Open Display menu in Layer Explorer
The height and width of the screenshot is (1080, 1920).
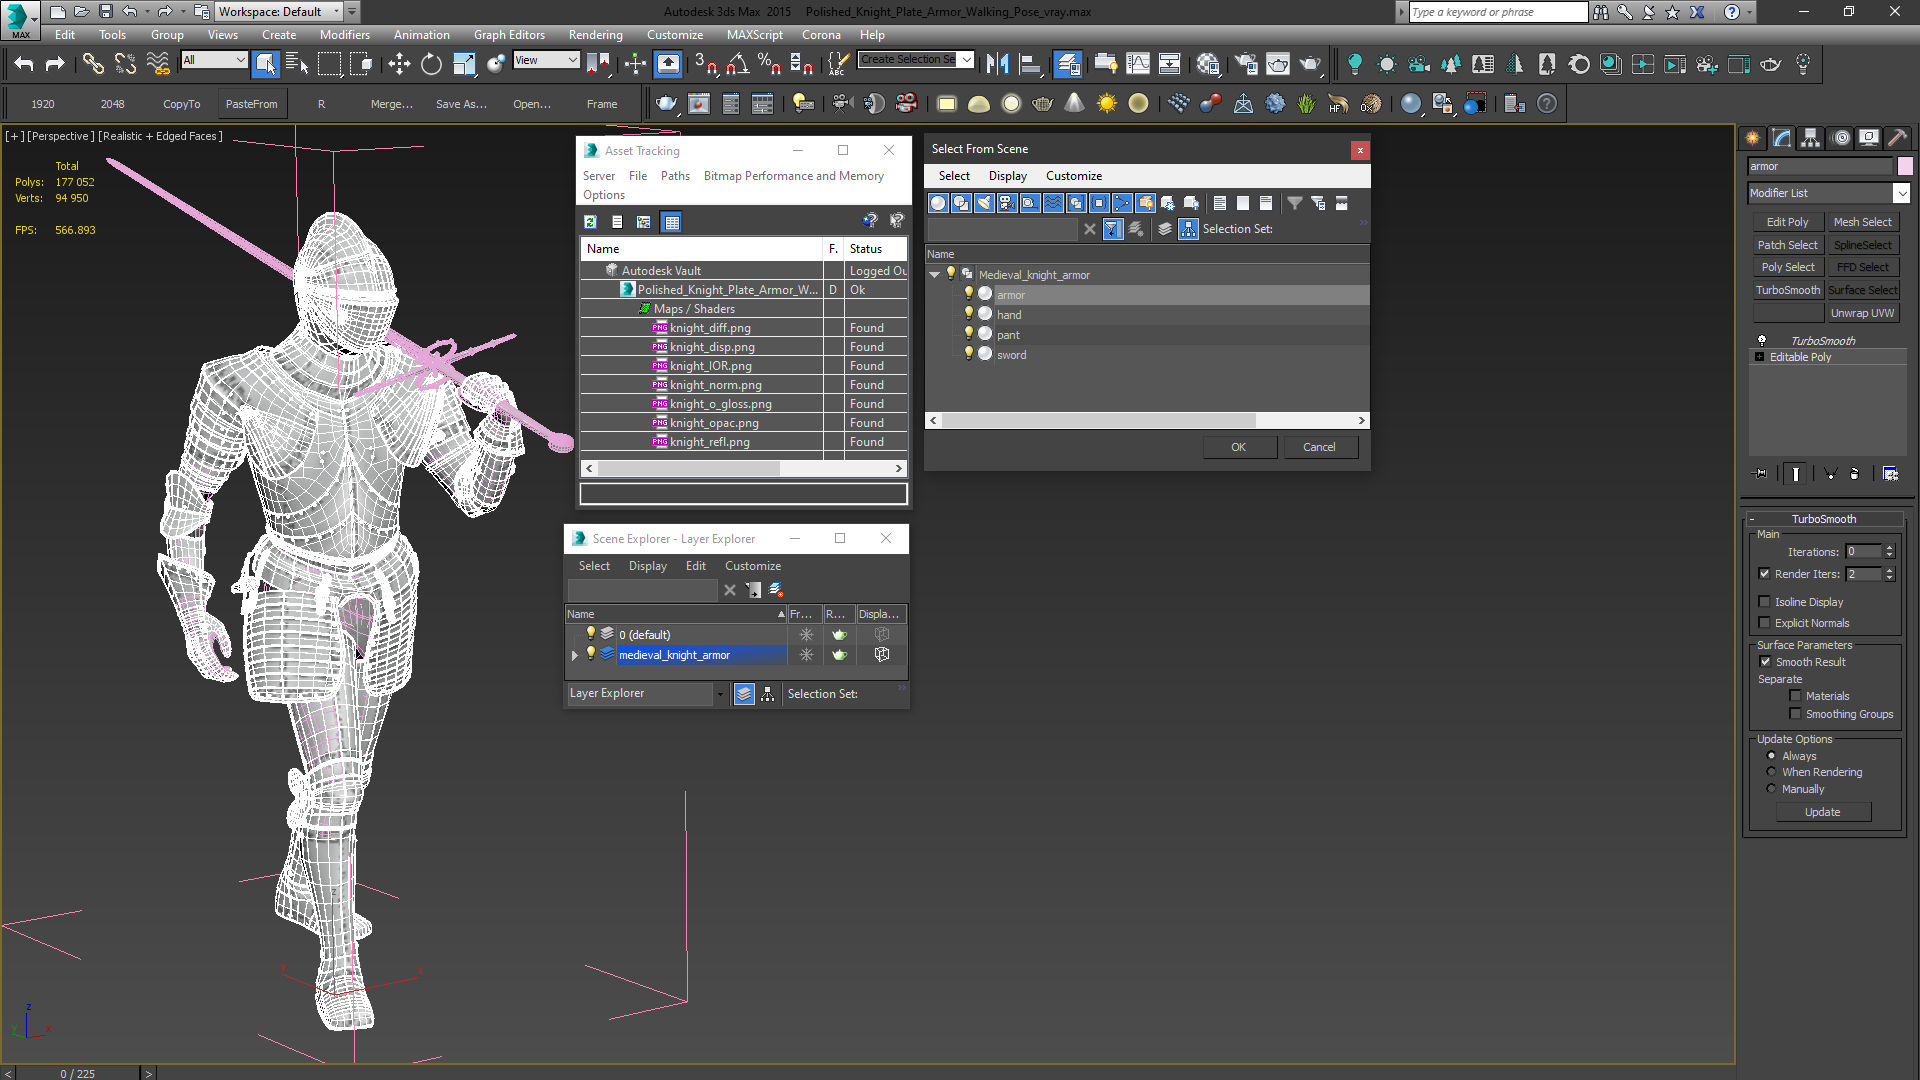click(x=647, y=566)
